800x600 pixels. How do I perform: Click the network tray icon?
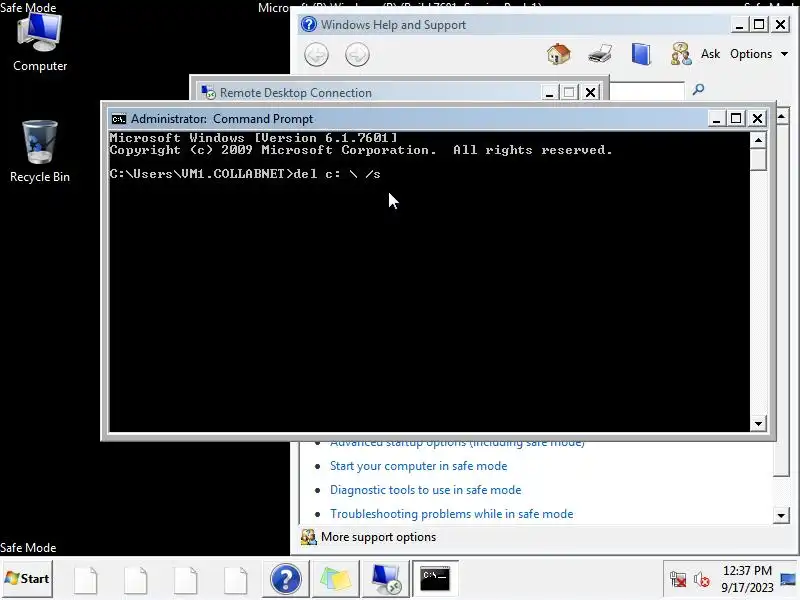(678, 580)
